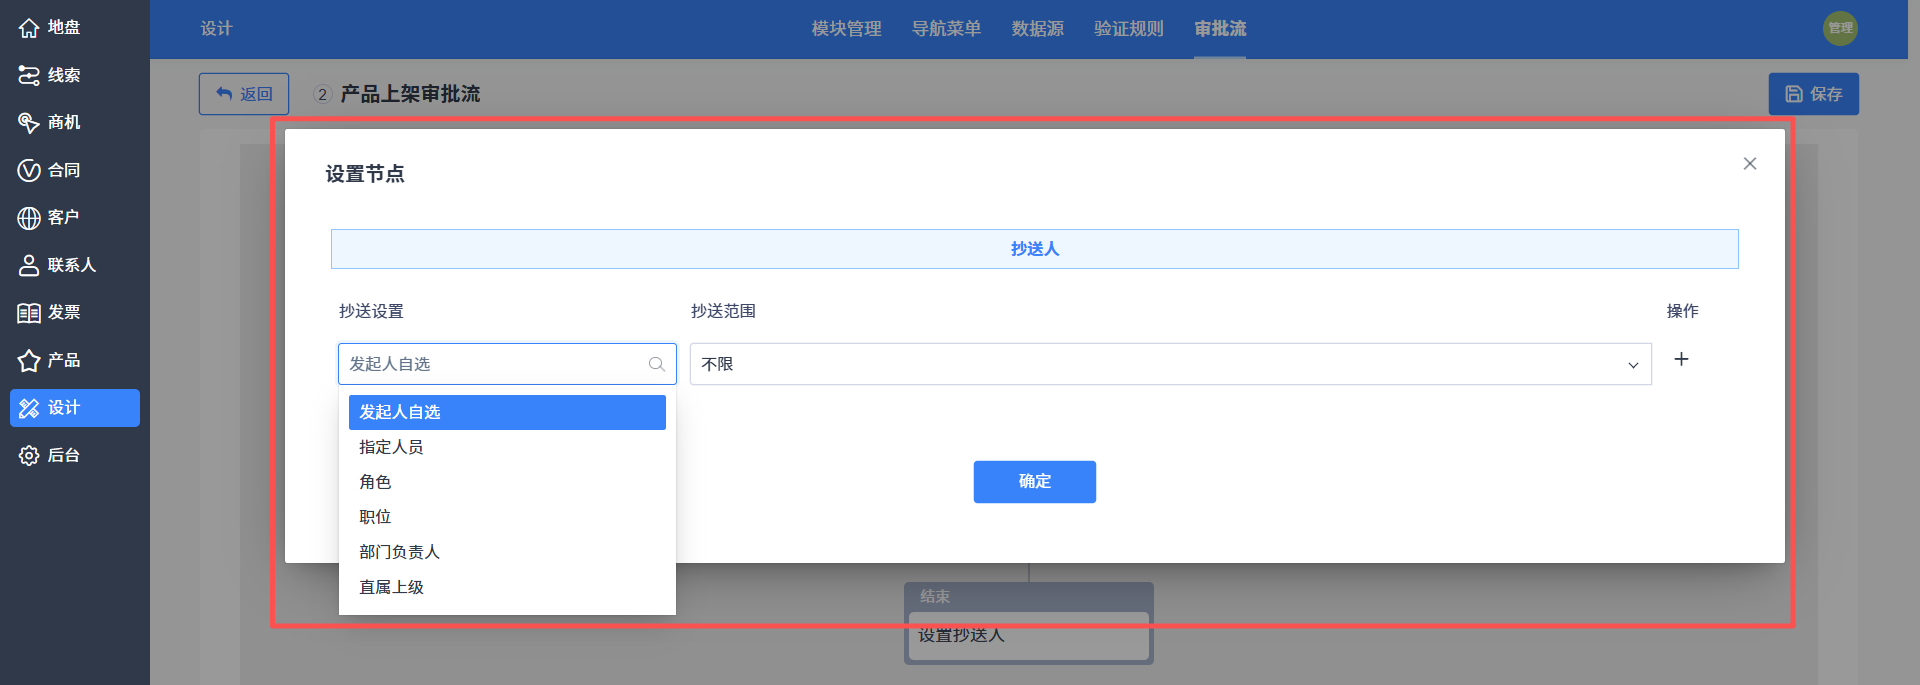The image size is (1920, 685).
Task: Switch to 数据源 tab
Action: tap(1037, 29)
